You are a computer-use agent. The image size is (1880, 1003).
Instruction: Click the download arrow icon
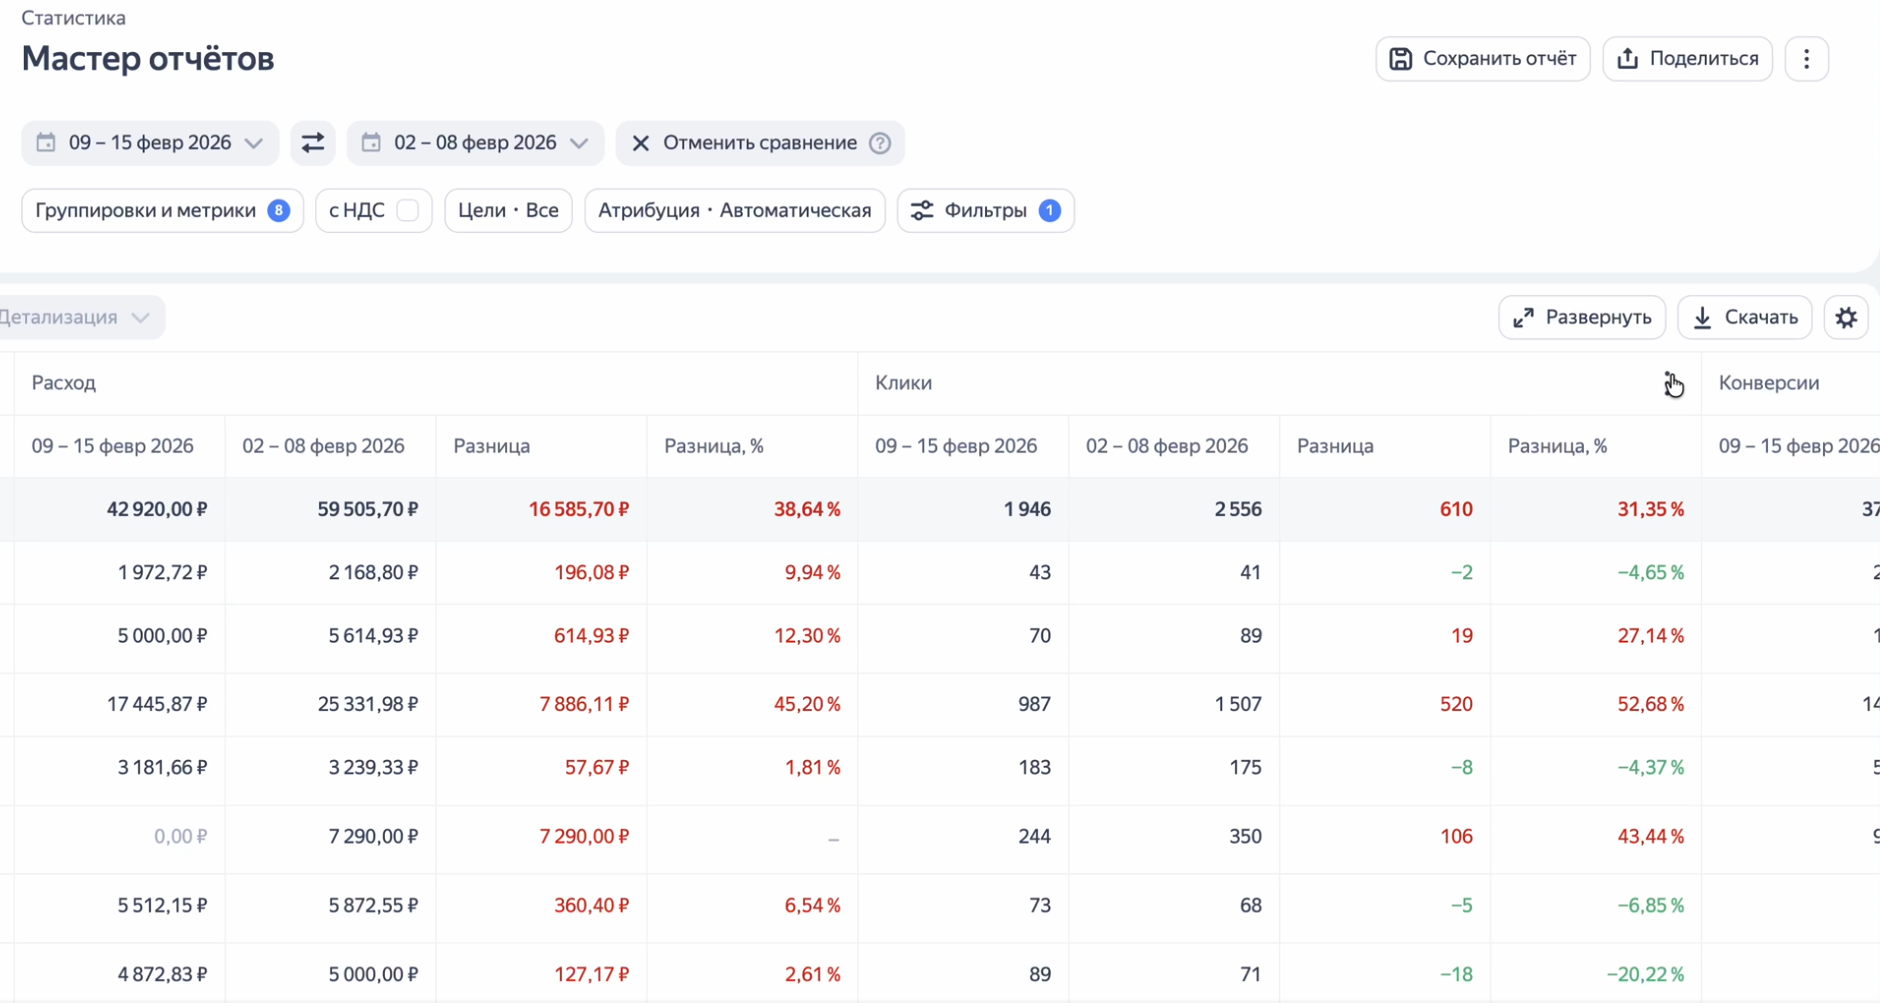click(1702, 318)
